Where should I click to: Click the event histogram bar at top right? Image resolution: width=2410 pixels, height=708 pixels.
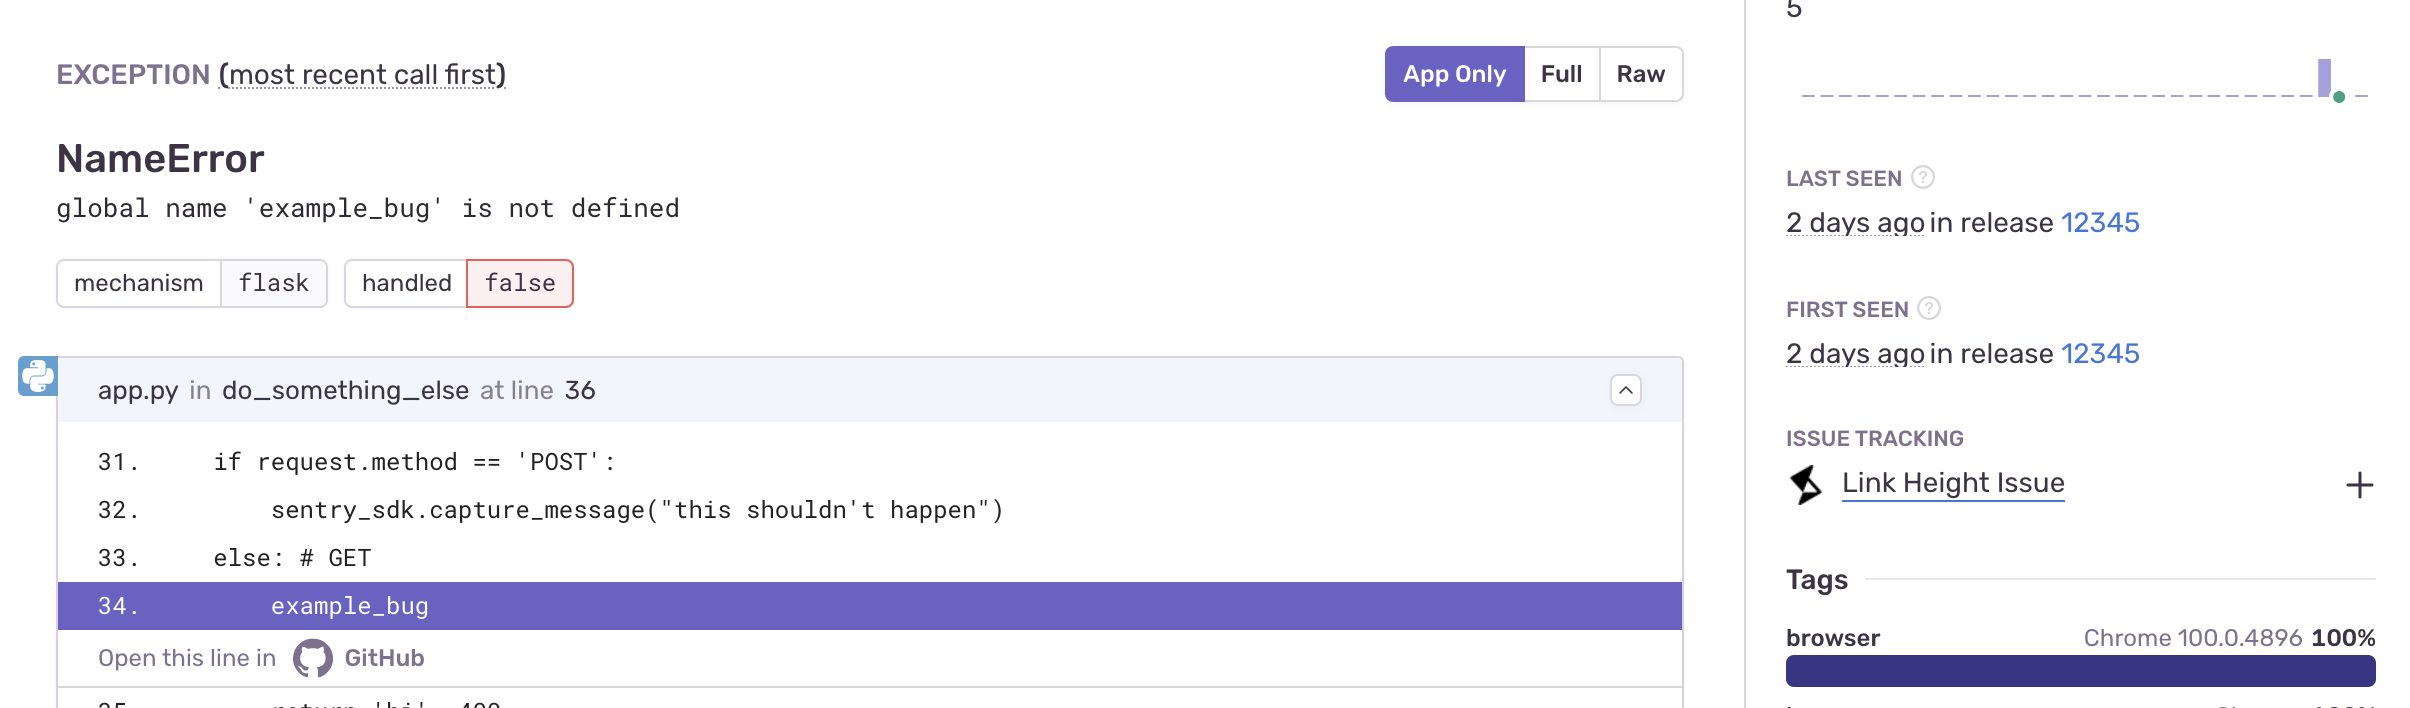click(x=2324, y=78)
